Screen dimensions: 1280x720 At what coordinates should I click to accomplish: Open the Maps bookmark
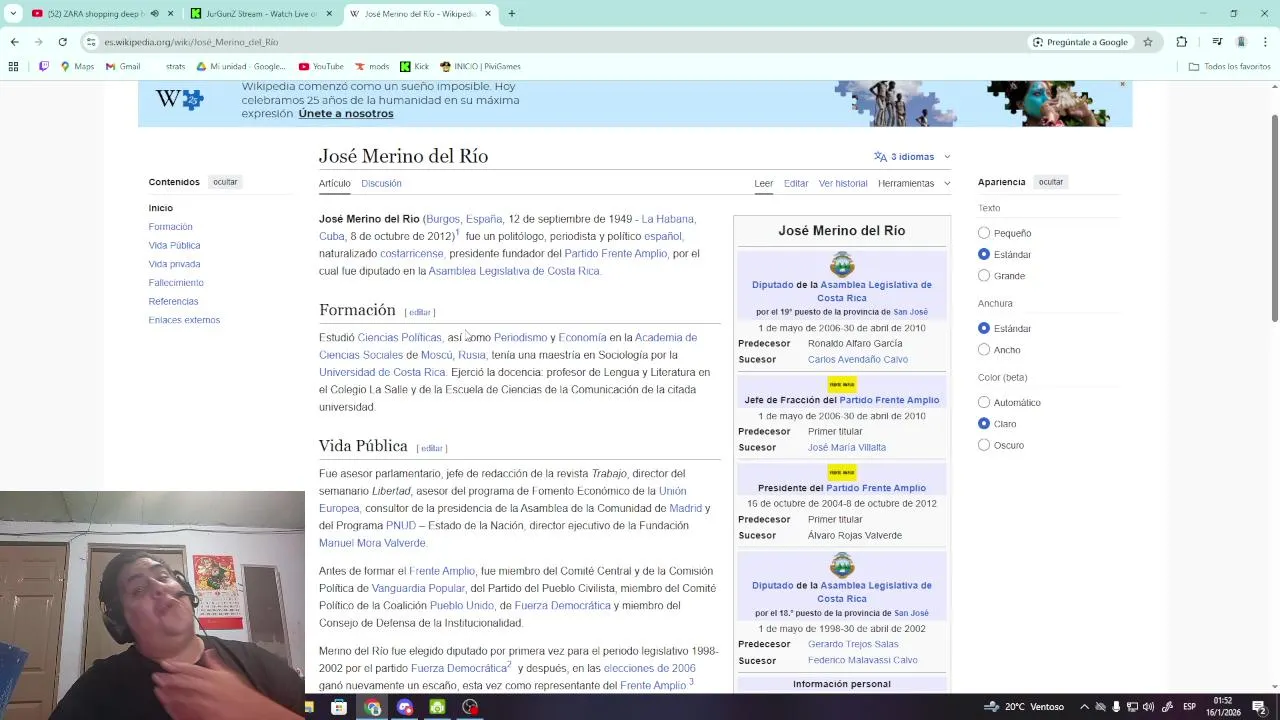pos(77,66)
